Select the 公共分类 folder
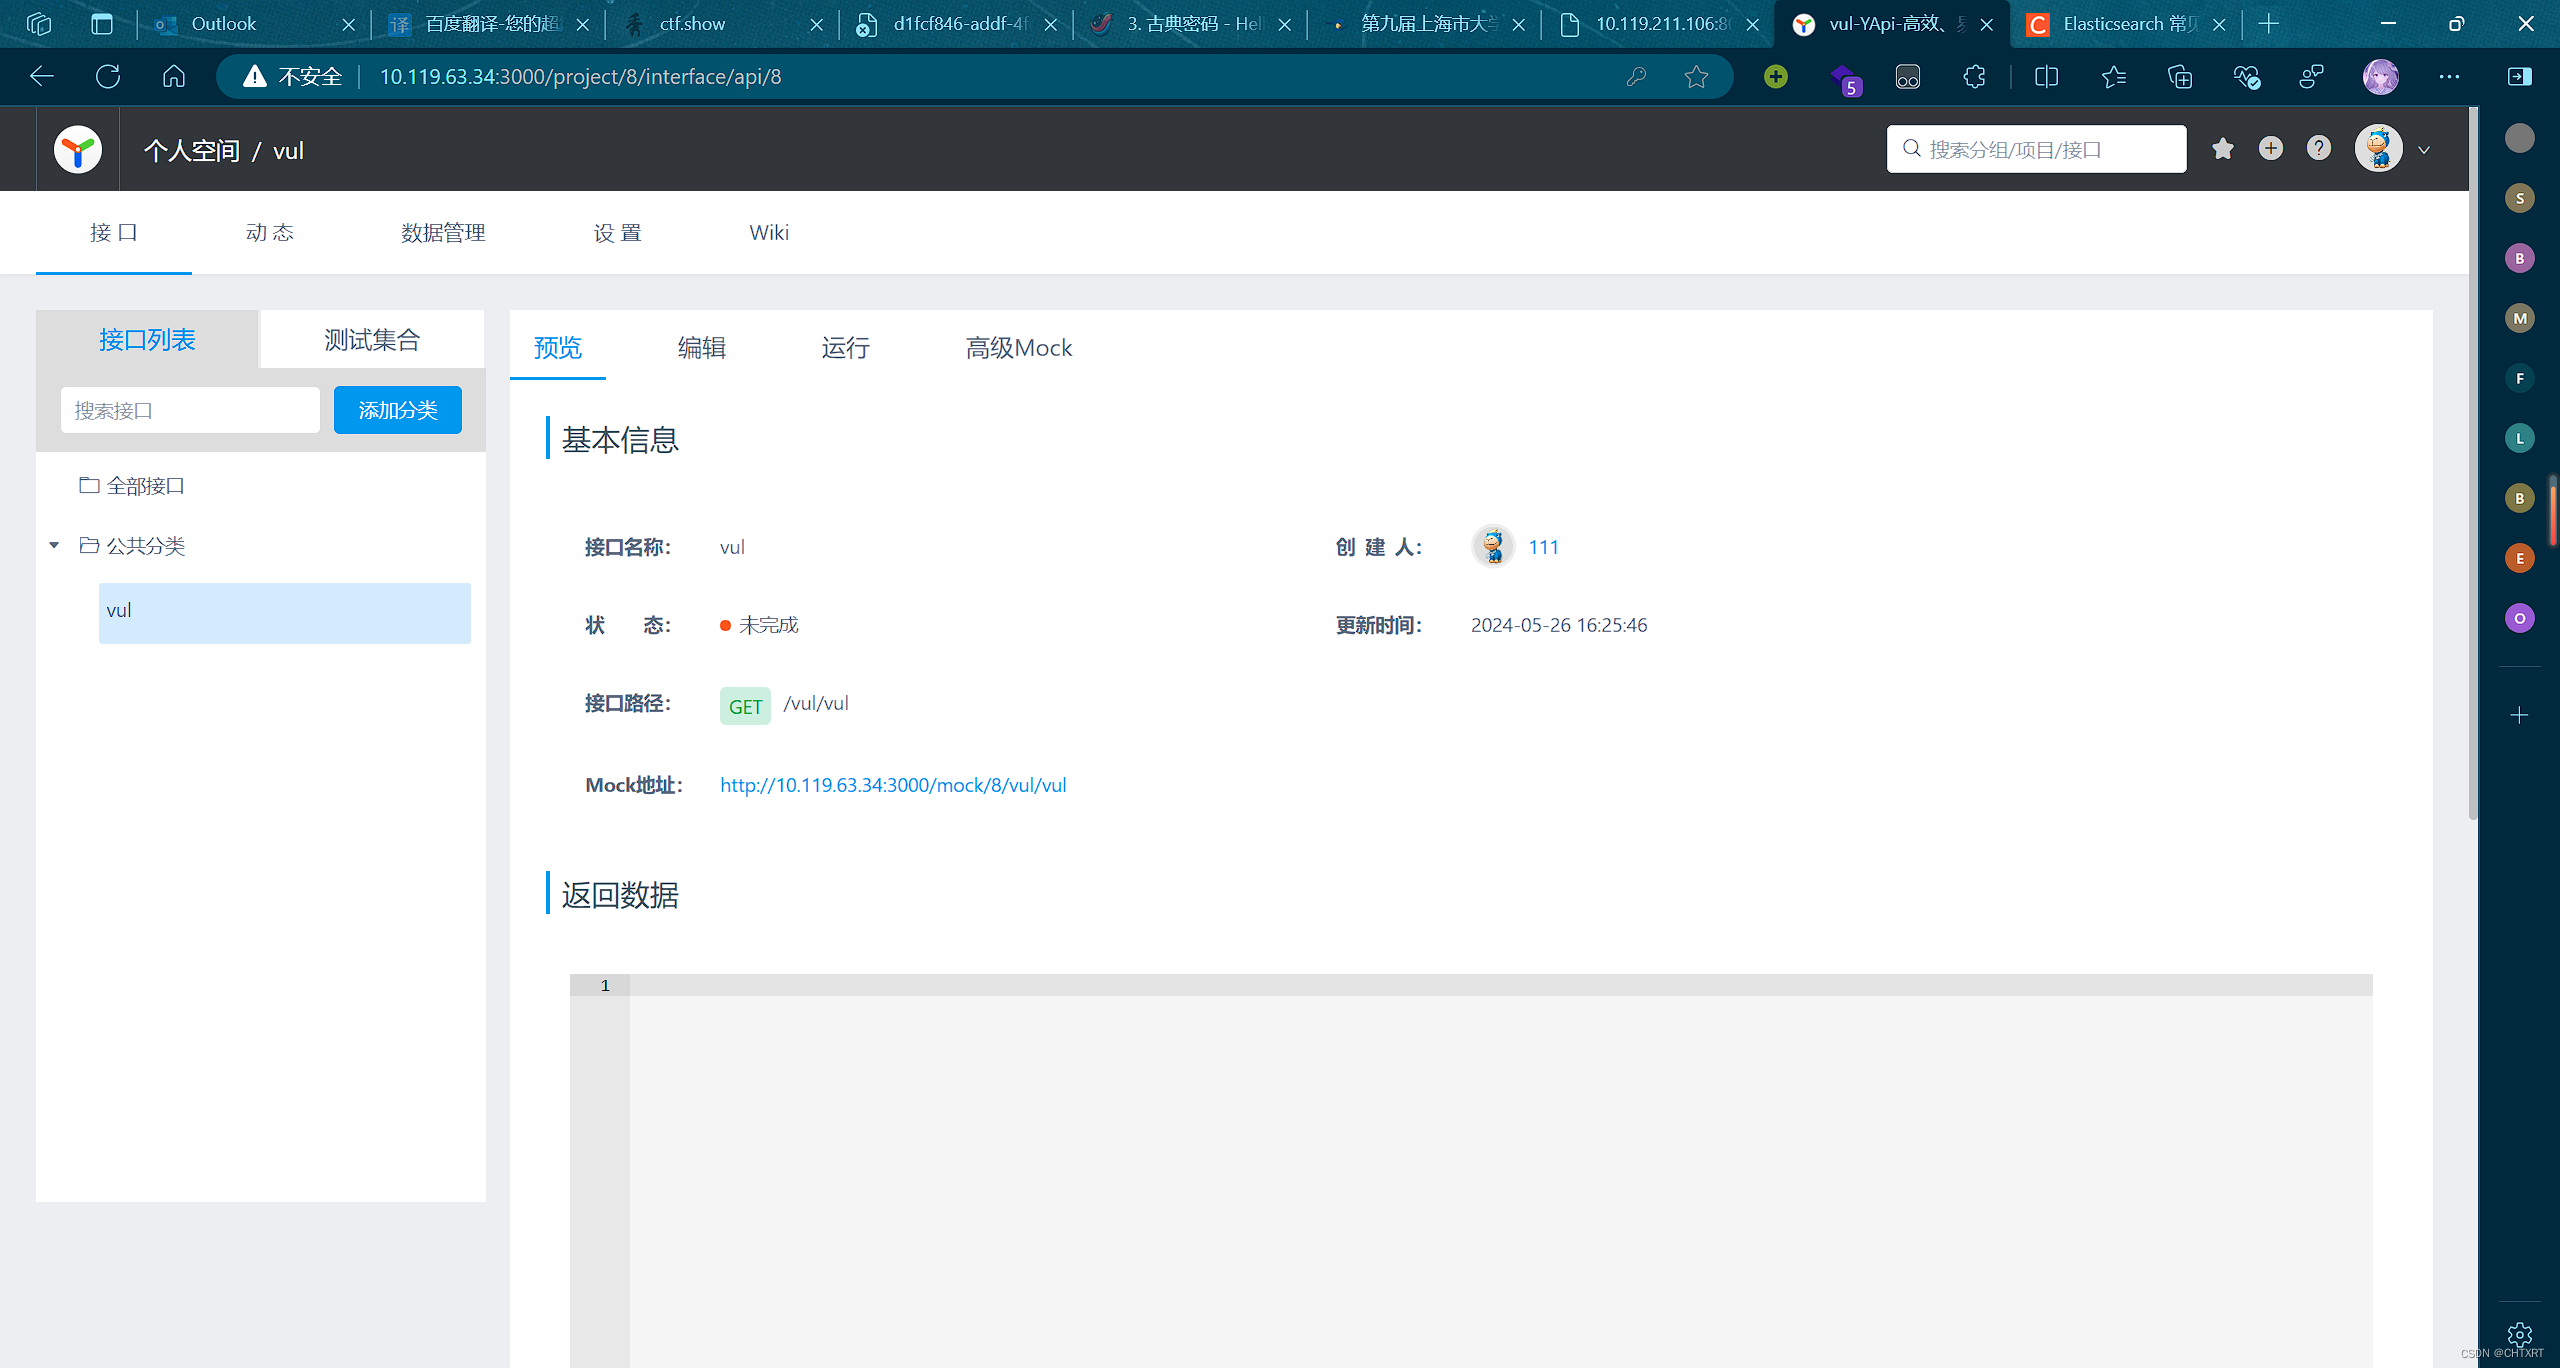The height and width of the screenshot is (1368, 2560). (132, 546)
